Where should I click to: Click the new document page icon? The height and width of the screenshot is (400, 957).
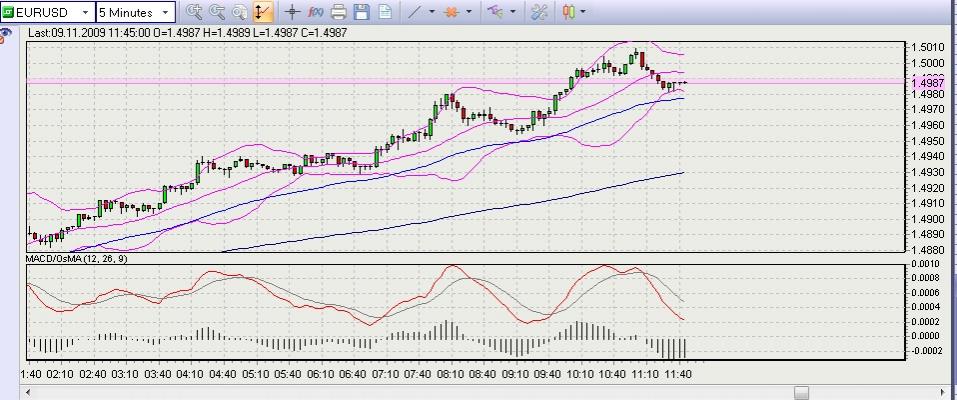tap(385, 12)
